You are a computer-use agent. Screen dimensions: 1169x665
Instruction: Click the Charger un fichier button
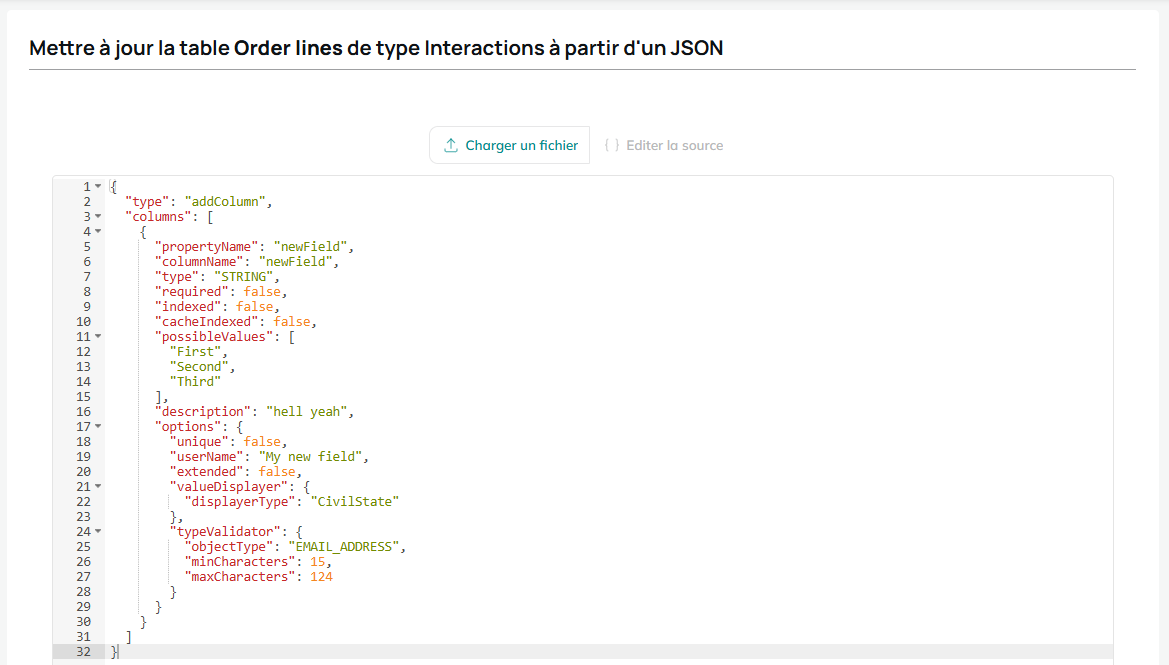(x=510, y=145)
